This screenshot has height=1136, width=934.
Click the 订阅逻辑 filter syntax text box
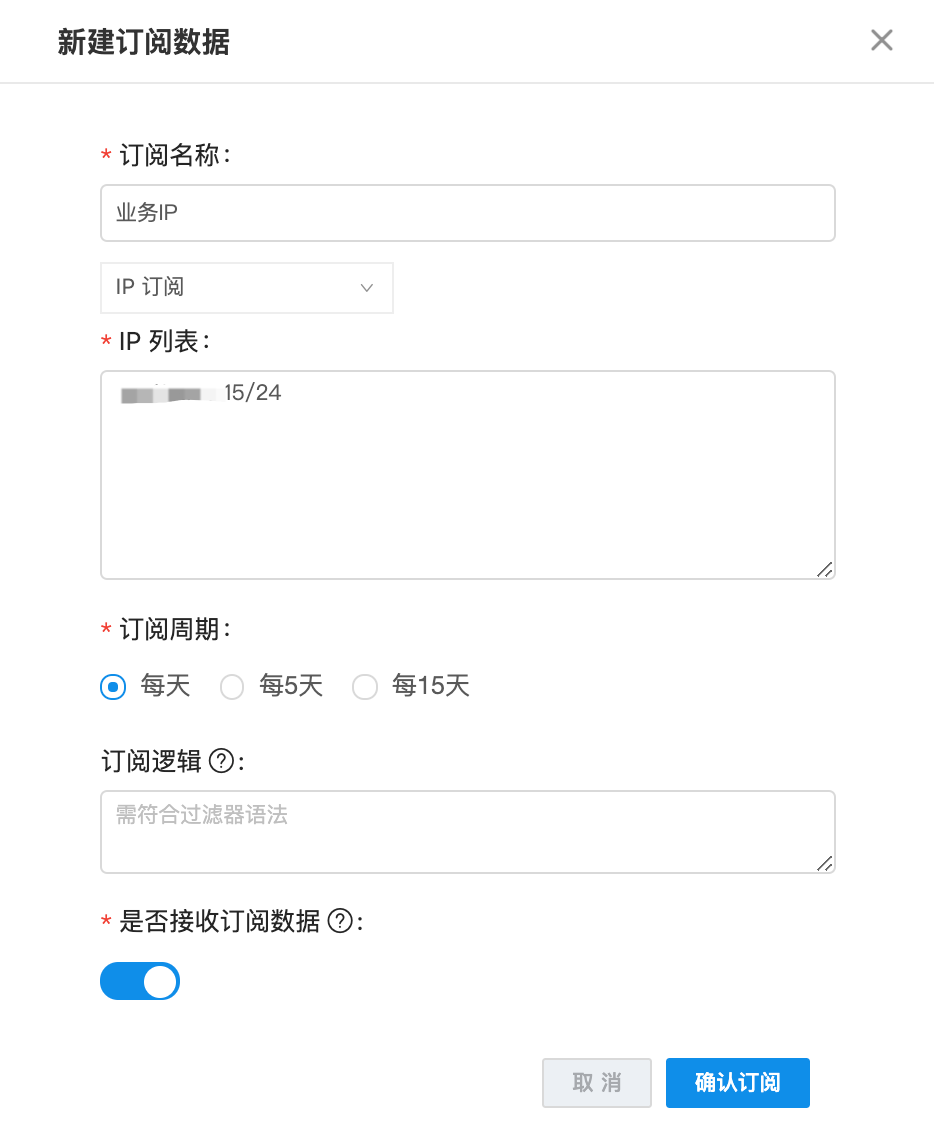pyautogui.click(x=467, y=832)
